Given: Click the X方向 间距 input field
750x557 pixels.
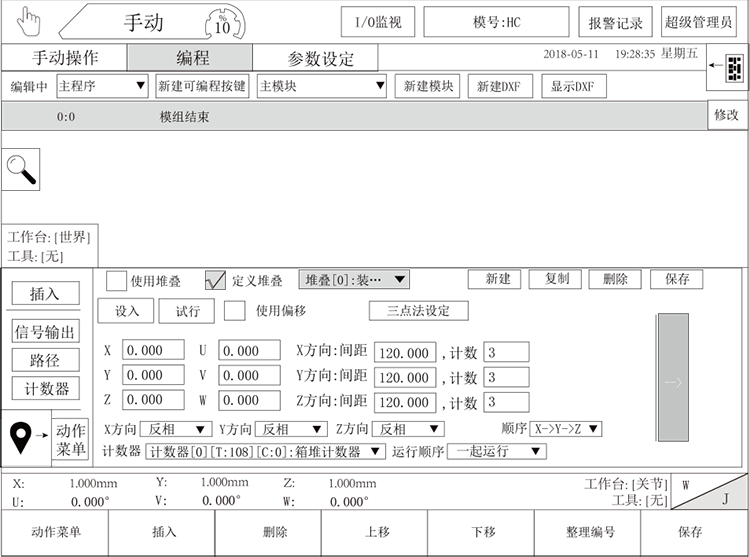Looking at the screenshot, I should coord(405,352).
